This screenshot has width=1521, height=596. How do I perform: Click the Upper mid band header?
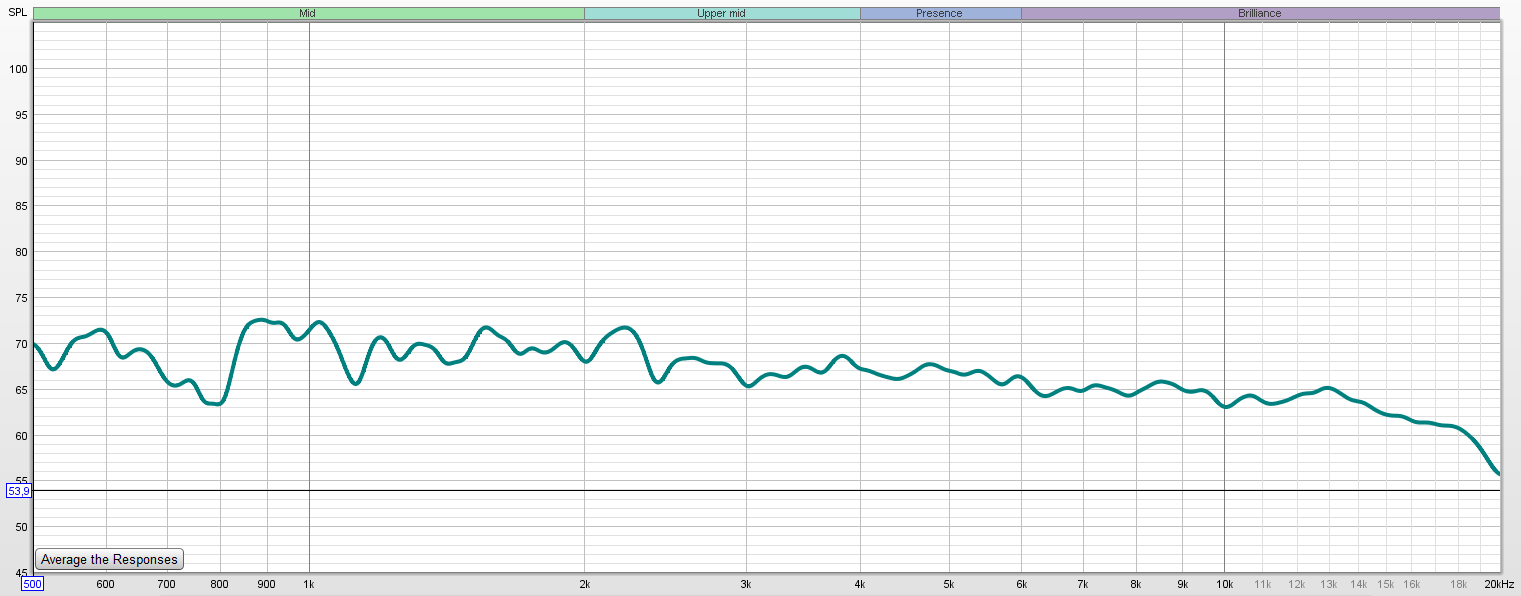pyautogui.click(x=721, y=14)
